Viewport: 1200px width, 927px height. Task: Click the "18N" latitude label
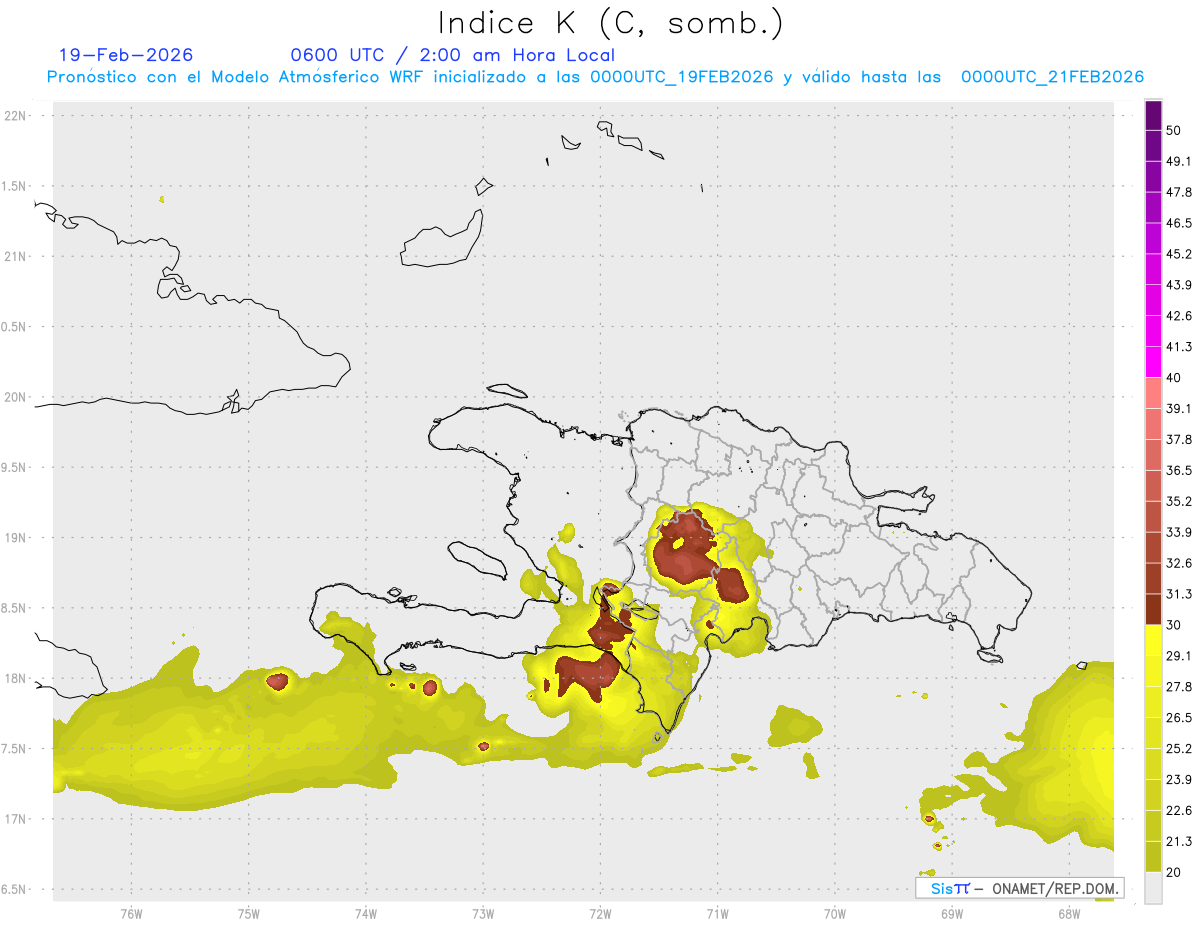coord(16,678)
